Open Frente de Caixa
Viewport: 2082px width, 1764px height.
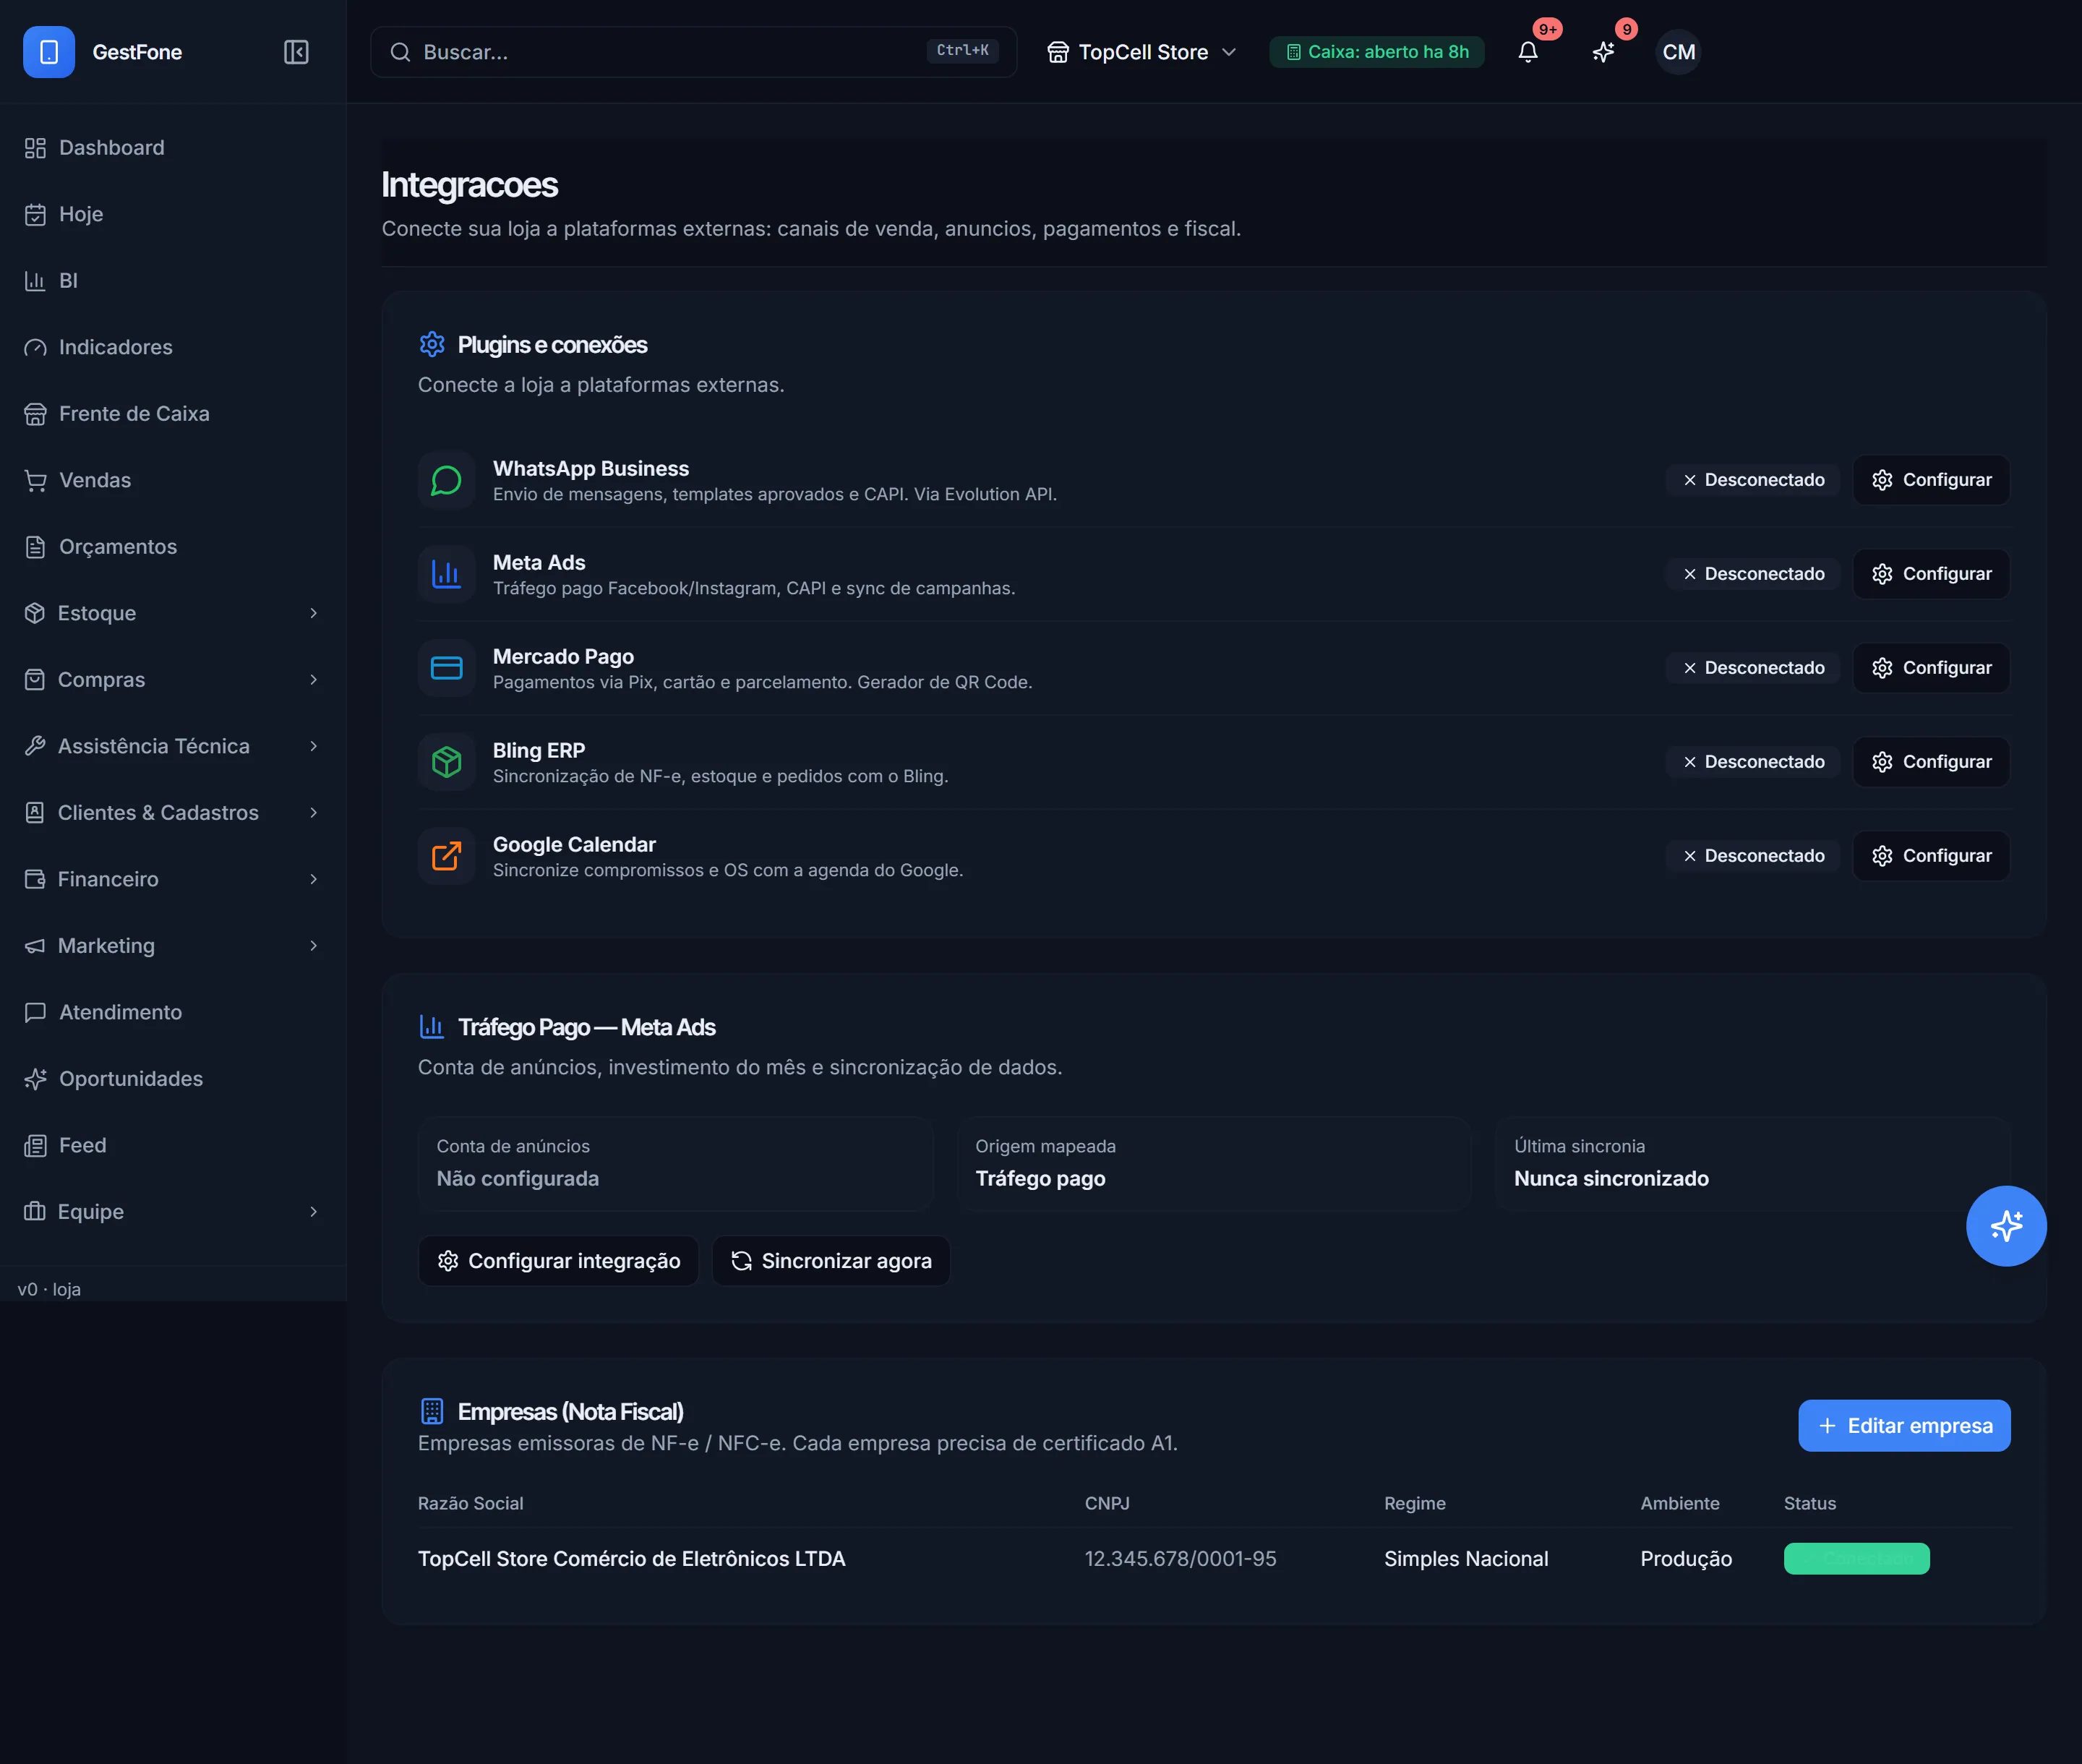coord(174,414)
